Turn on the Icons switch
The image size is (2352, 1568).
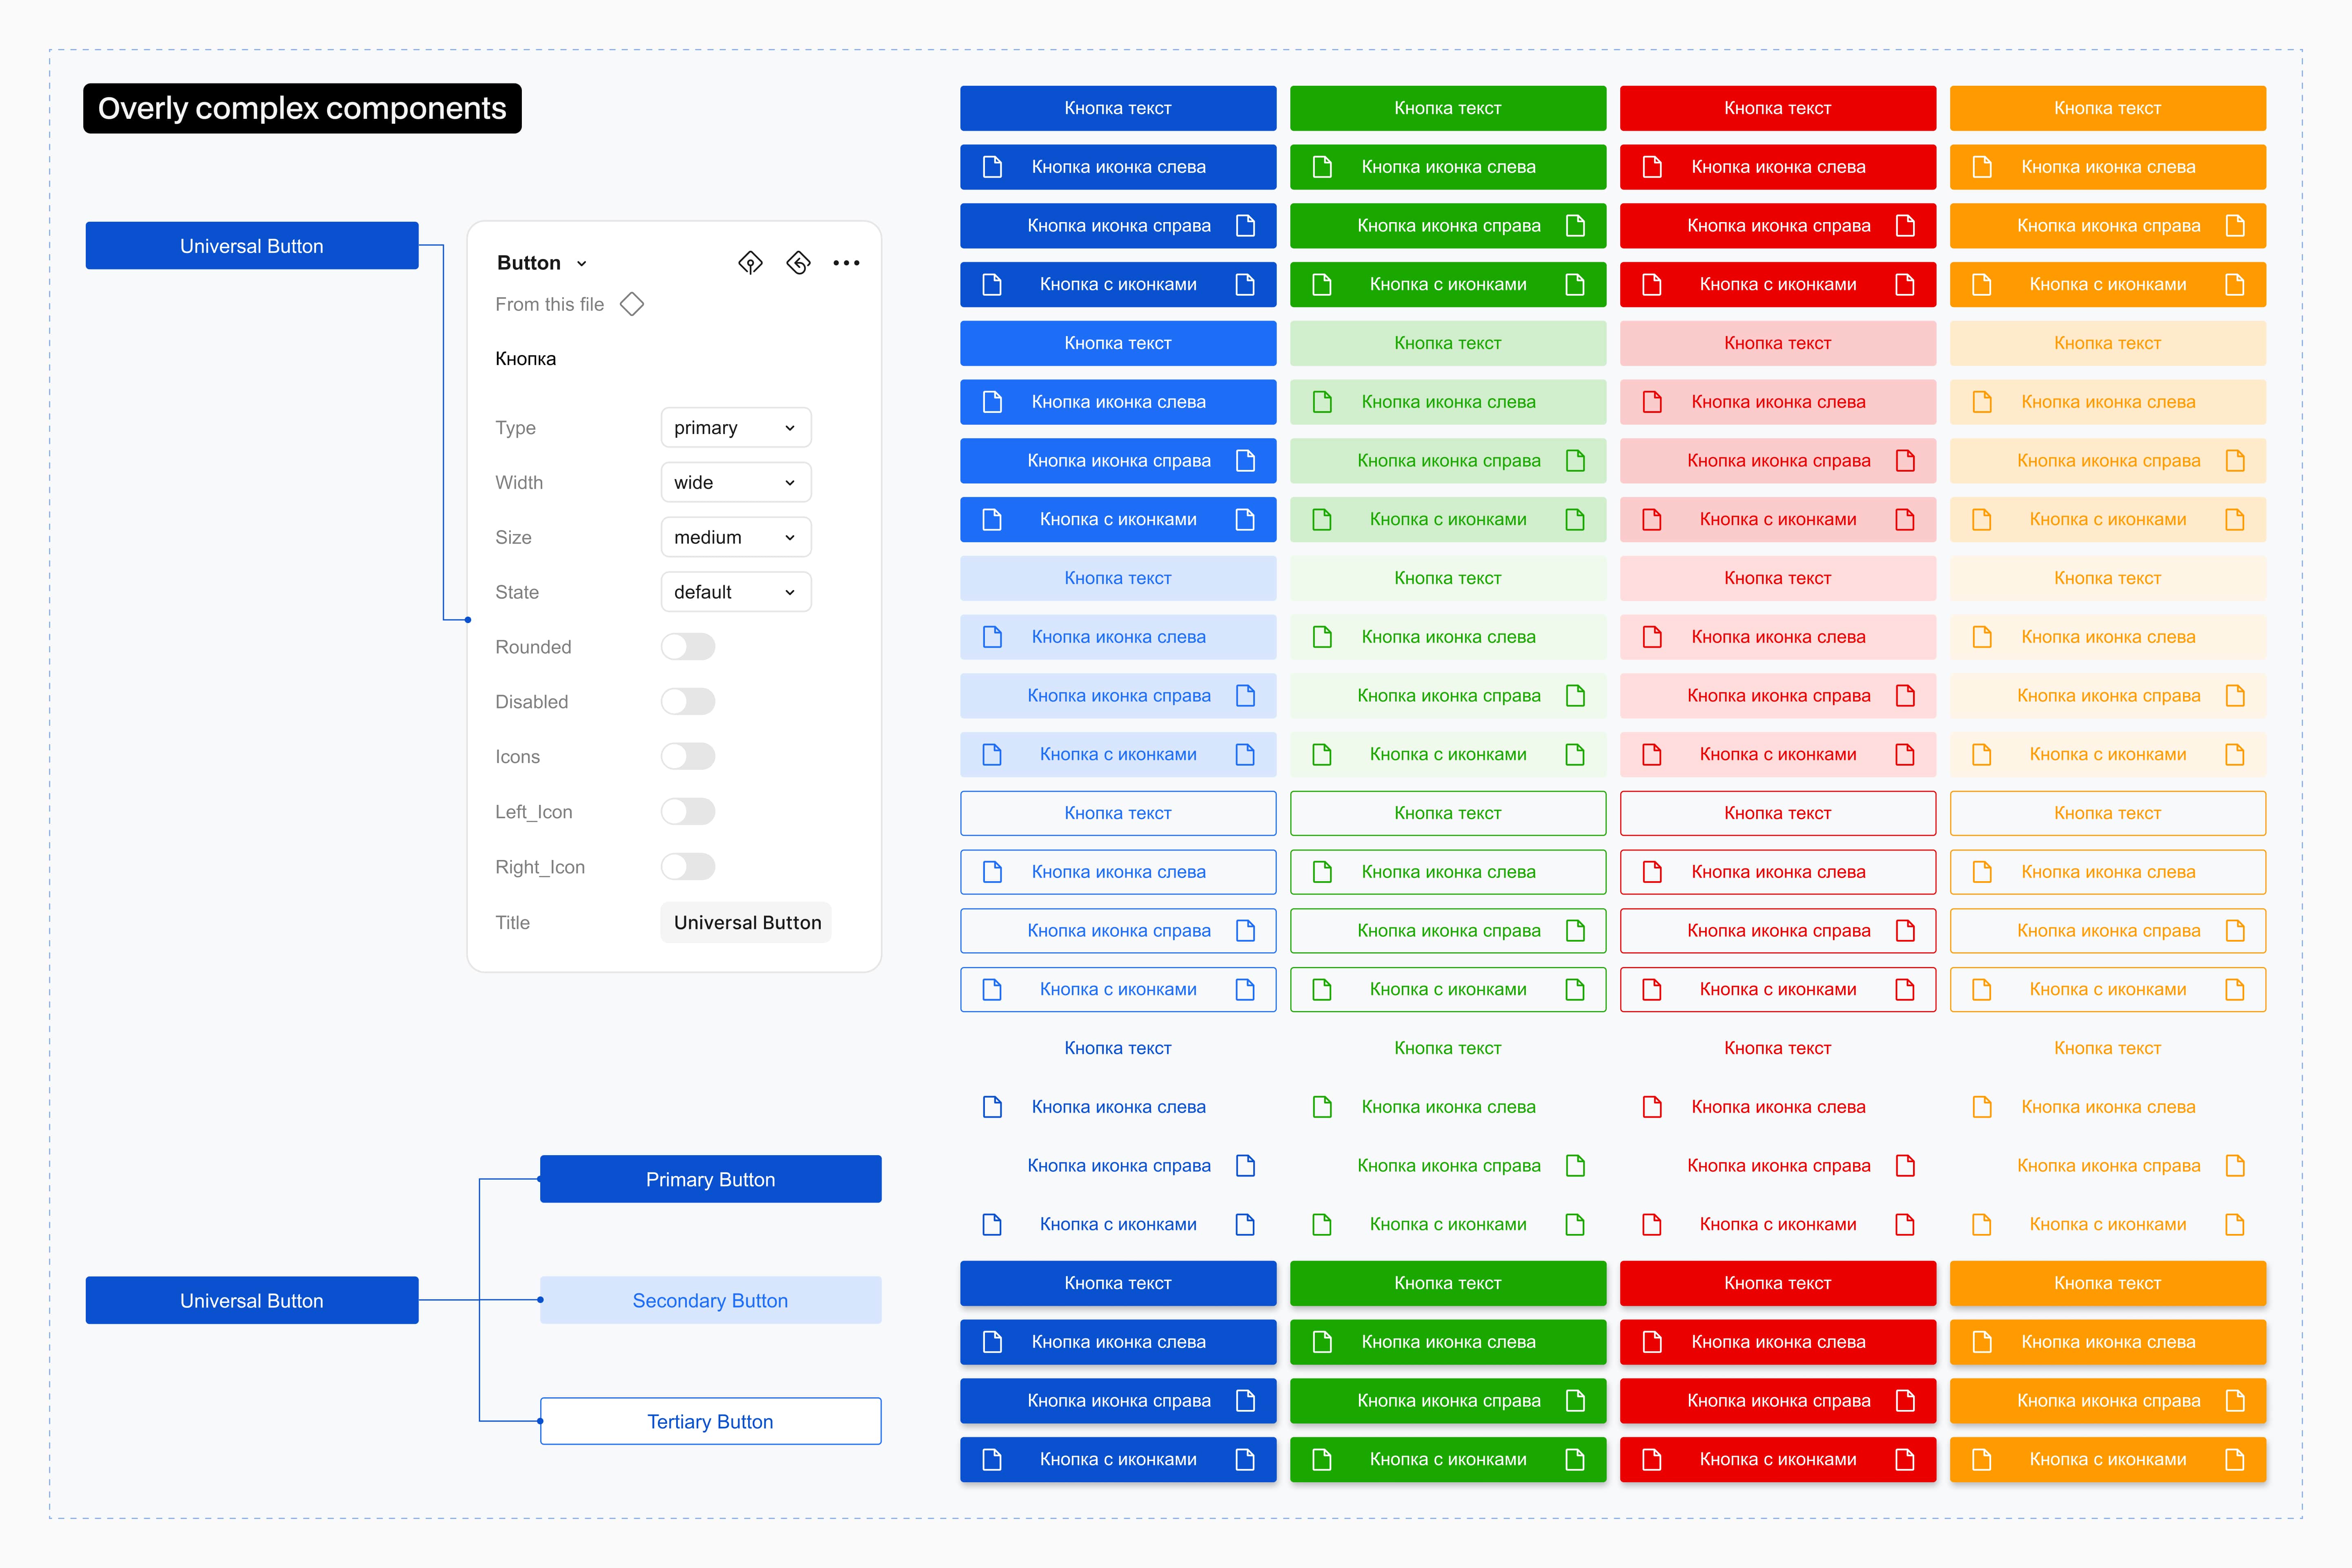(x=688, y=757)
